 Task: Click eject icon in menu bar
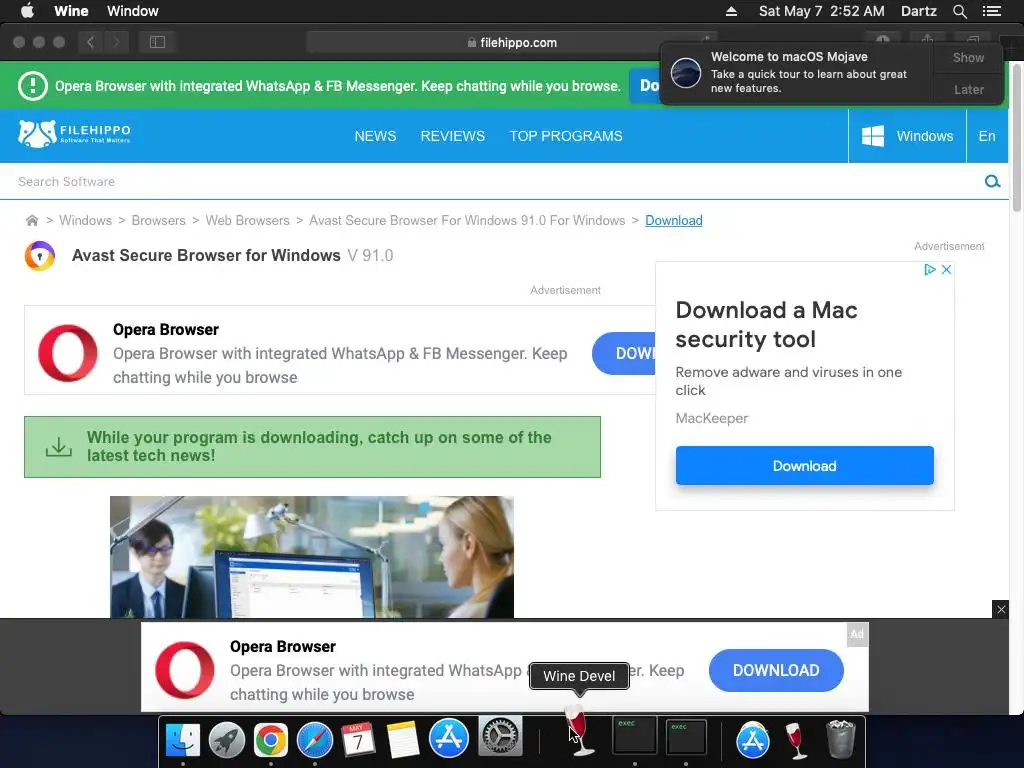[x=731, y=11]
